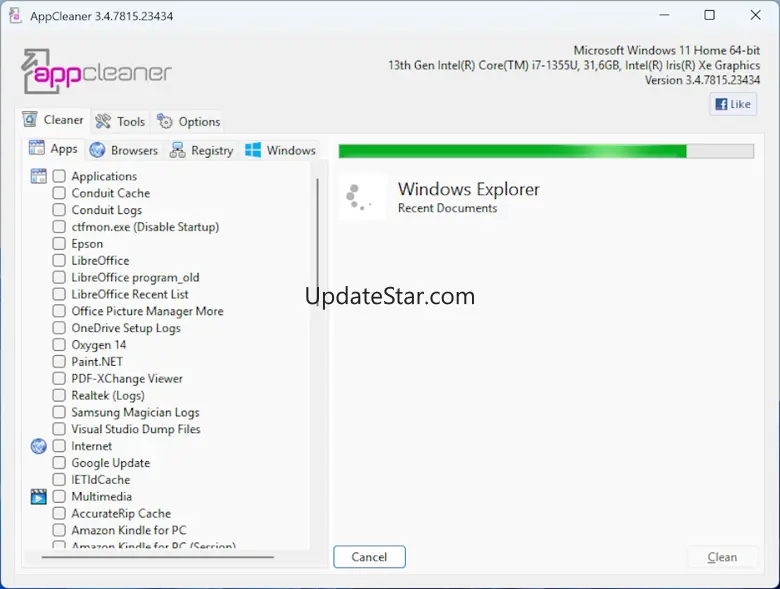The height and width of the screenshot is (589, 780).
Task: Check the Visual Studio Dump Files checkbox
Action: [59, 429]
